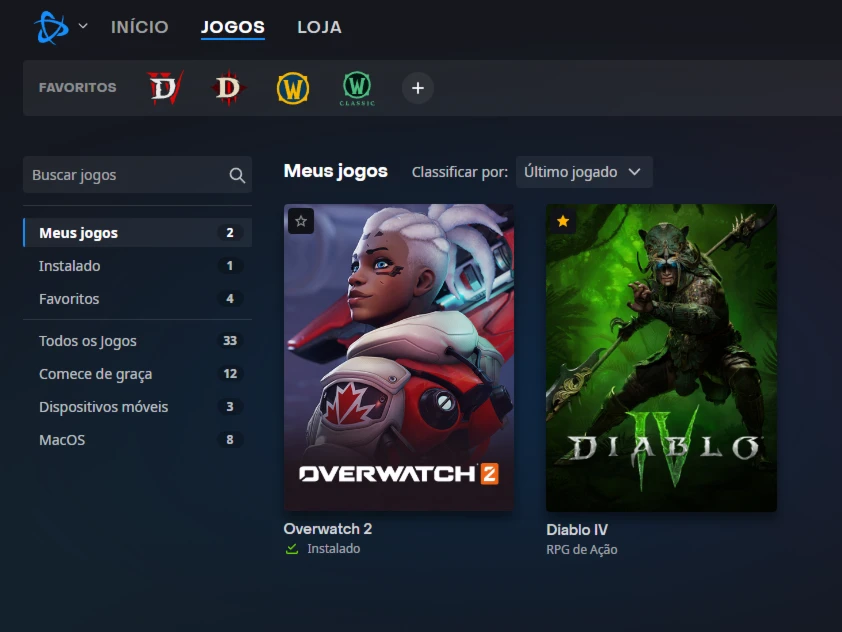
Task: Toggle favorite star on Overwatch 2 card
Action: 301,221
